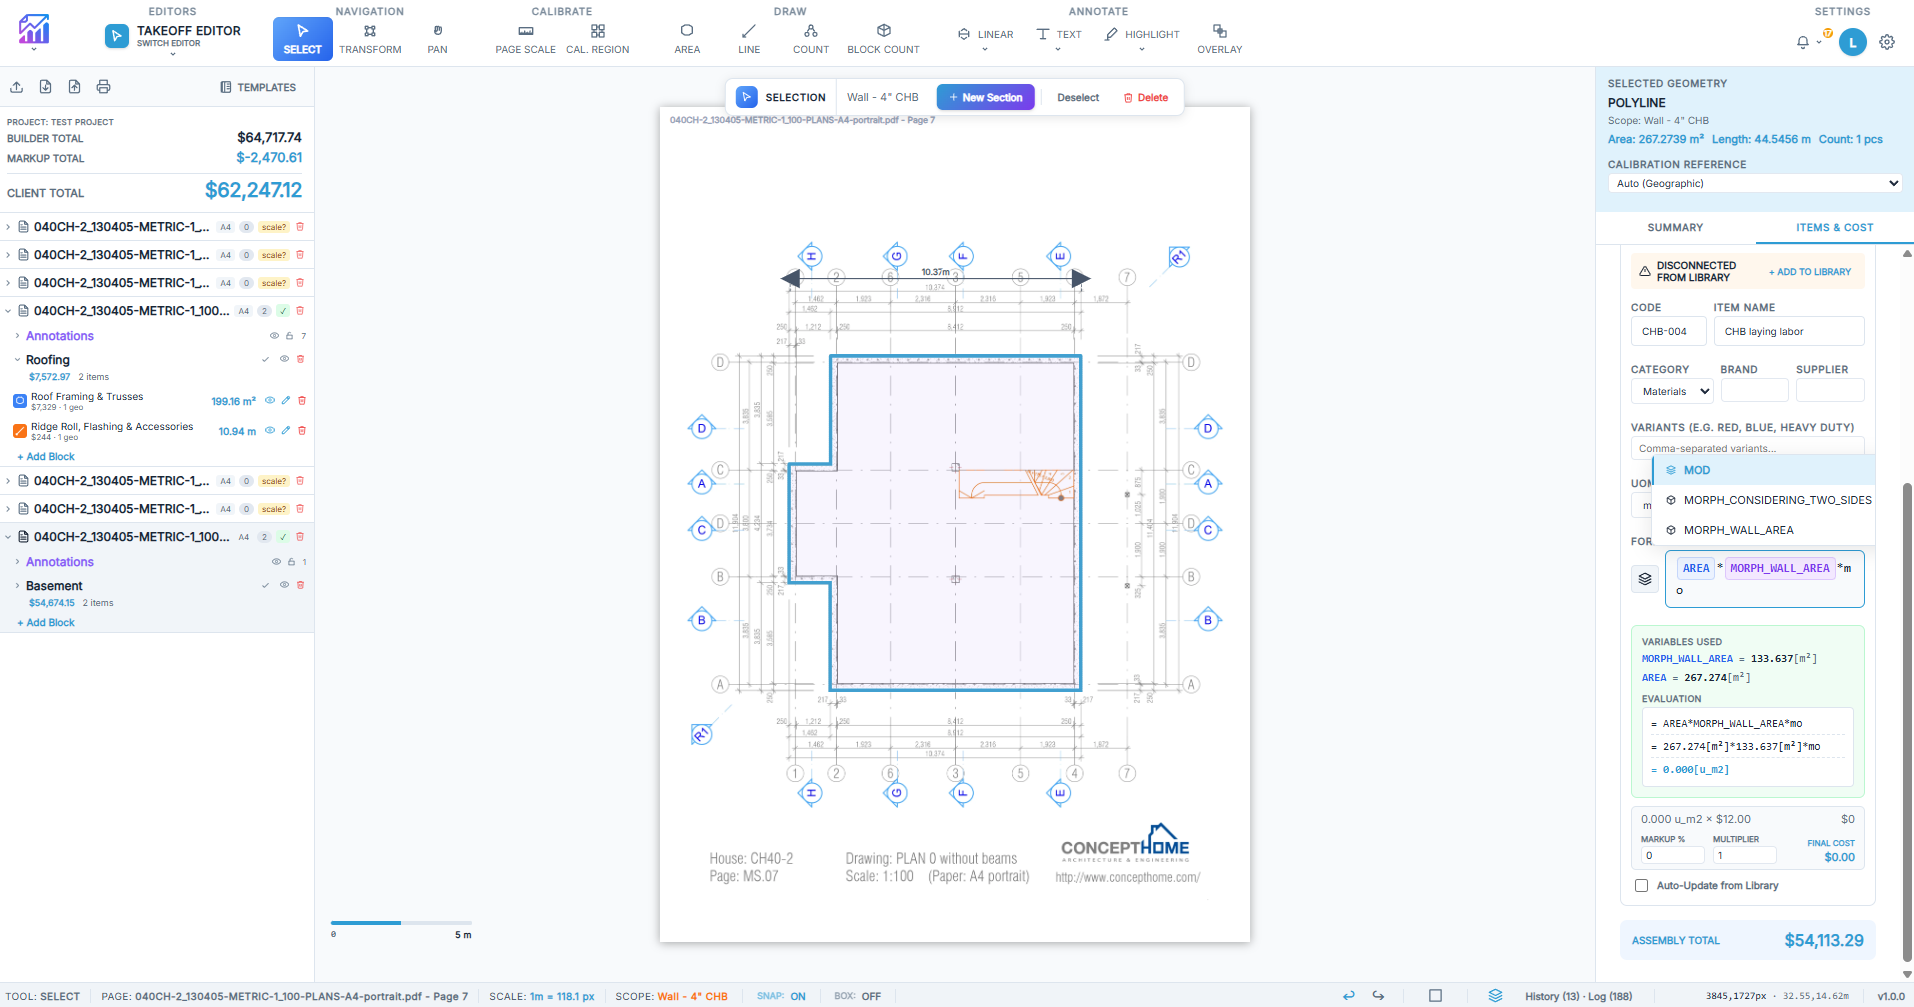
Task: Open the Category Materials dropdown
Action: pyautogui.click(x=1675, y=392)
